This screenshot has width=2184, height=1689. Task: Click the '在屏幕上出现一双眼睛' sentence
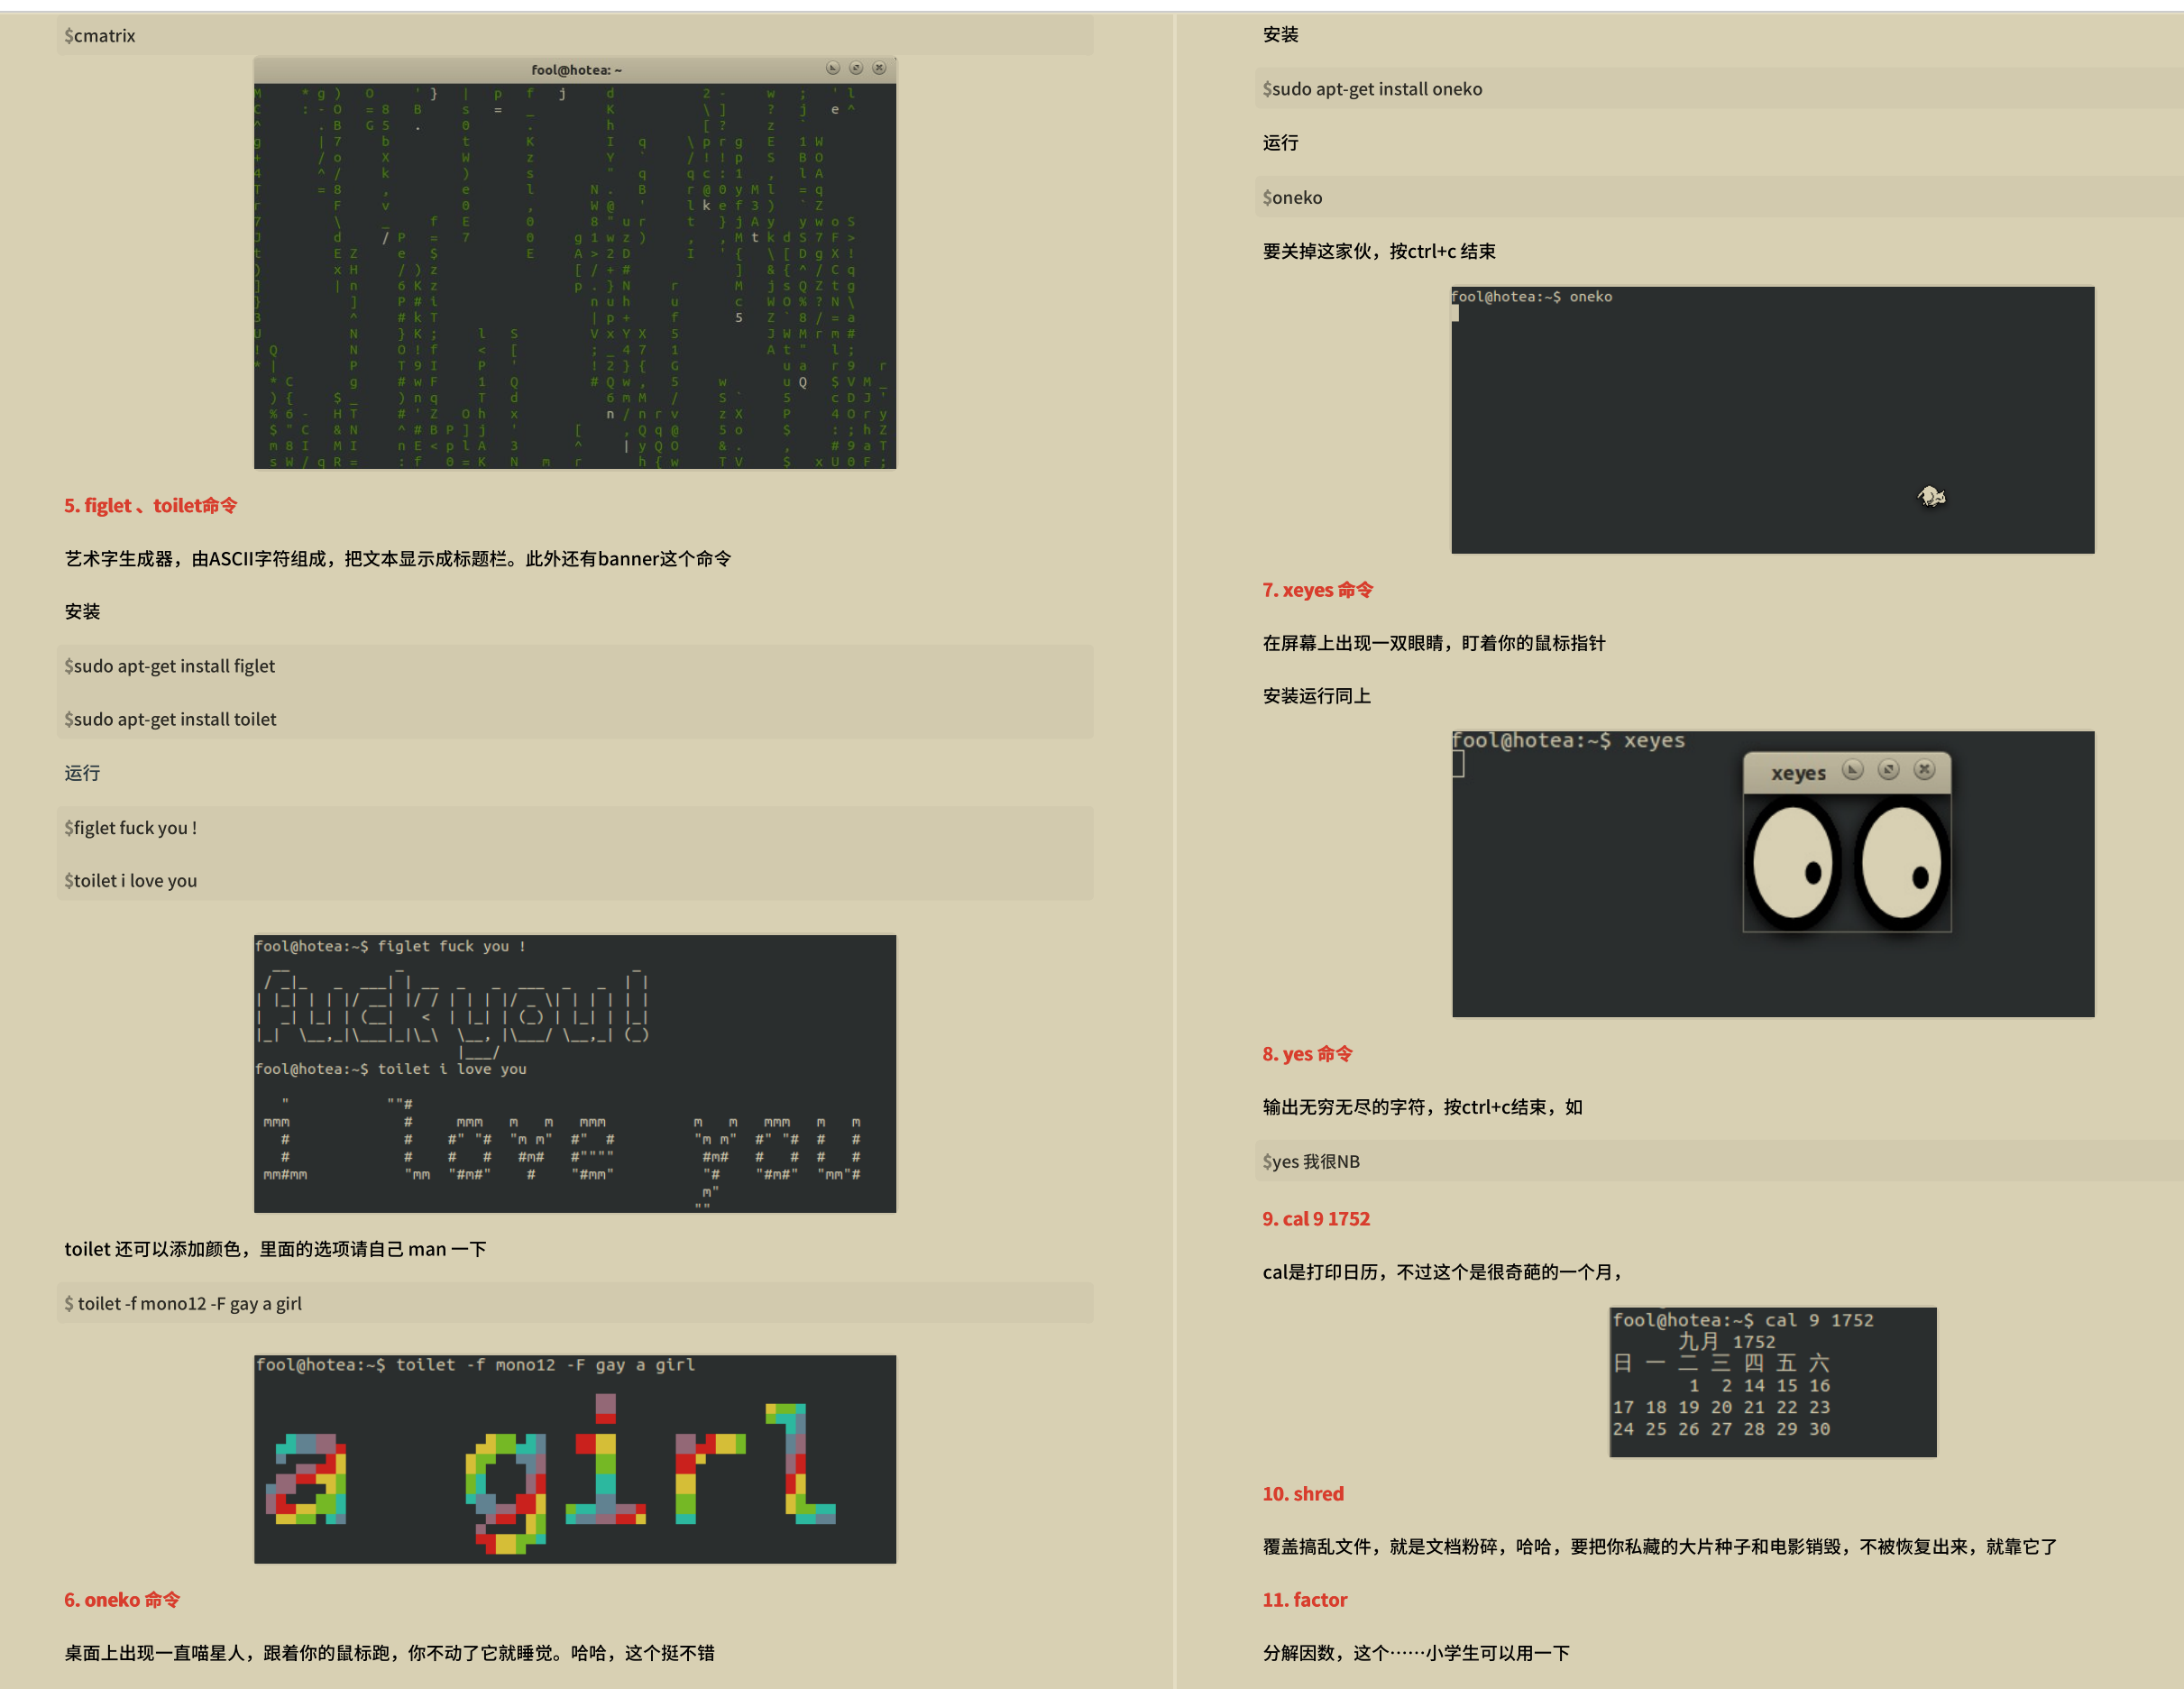(x=1434, y=642)
